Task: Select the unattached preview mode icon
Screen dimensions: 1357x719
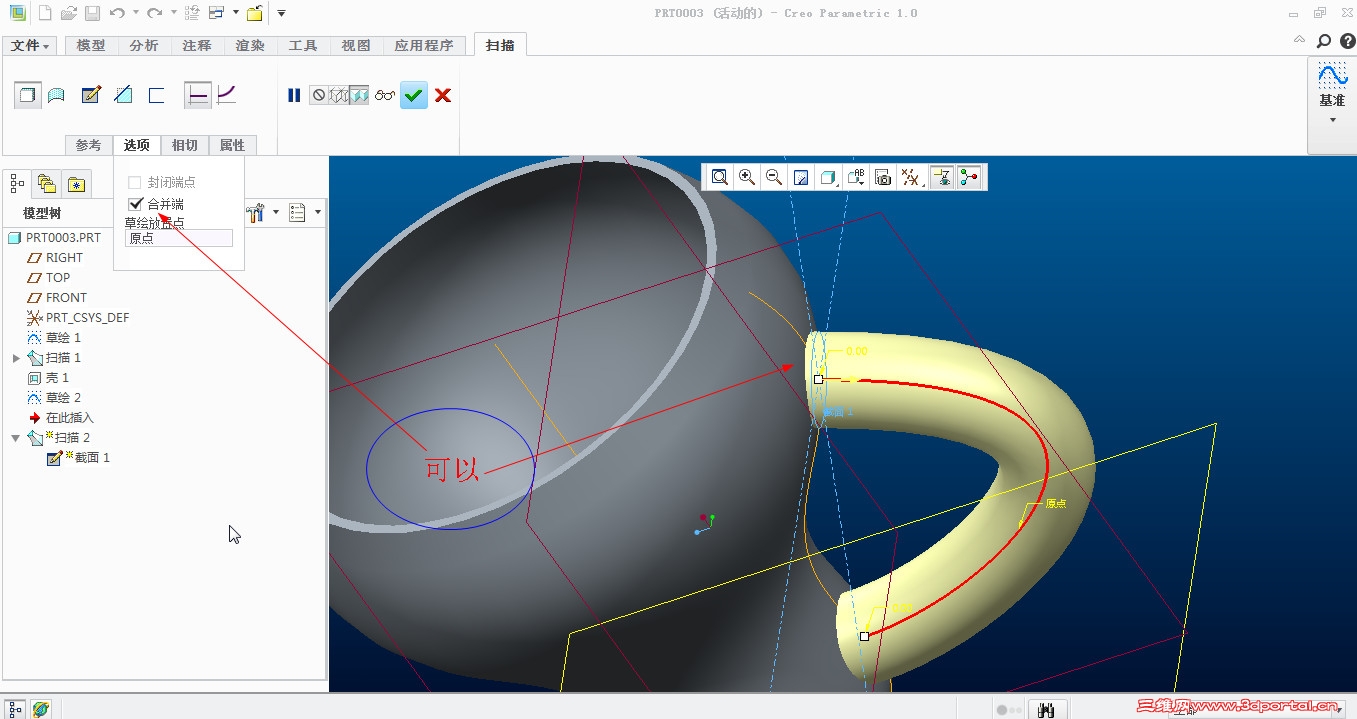Action: point(339,95)
